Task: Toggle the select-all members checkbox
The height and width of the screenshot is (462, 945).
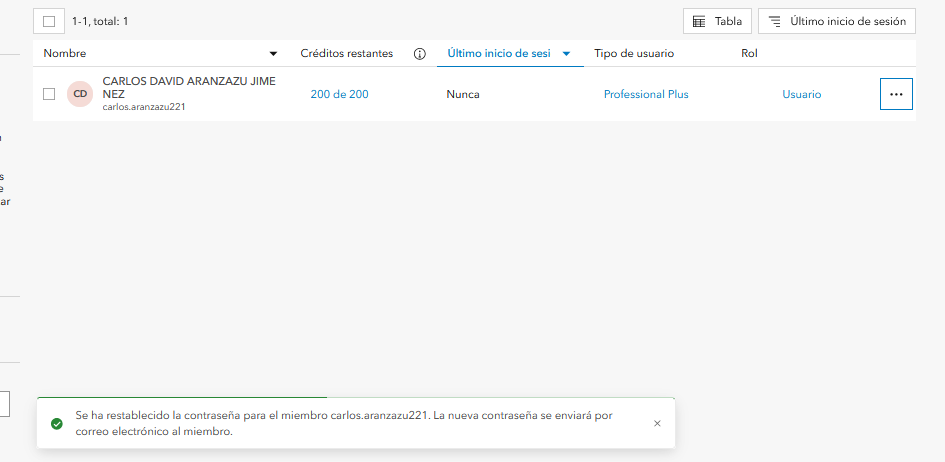Action: 49,22
